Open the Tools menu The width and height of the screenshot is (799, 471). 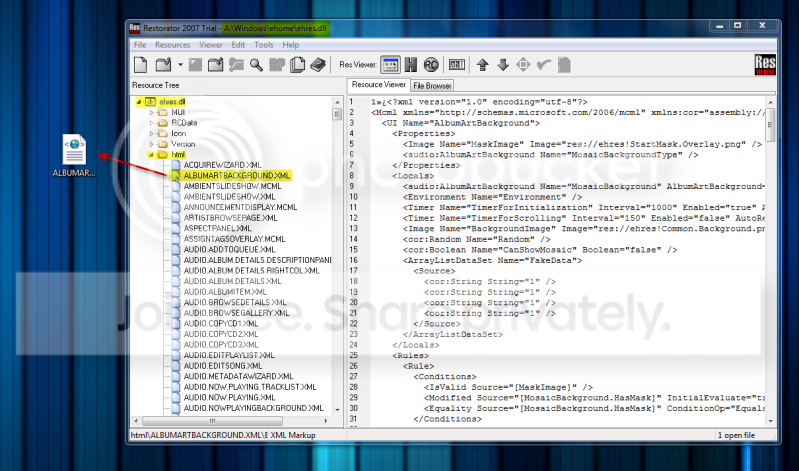(x=263, y=45)
